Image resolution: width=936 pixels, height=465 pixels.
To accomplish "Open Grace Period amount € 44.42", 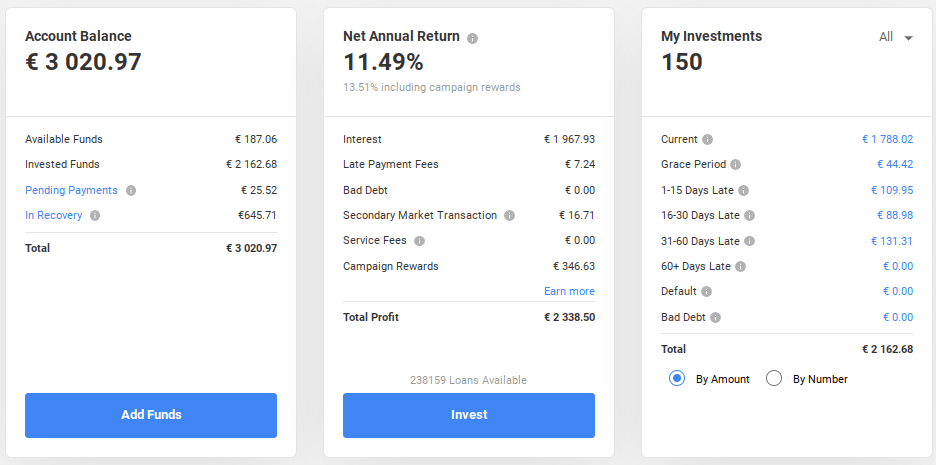I will click(895, 164).
